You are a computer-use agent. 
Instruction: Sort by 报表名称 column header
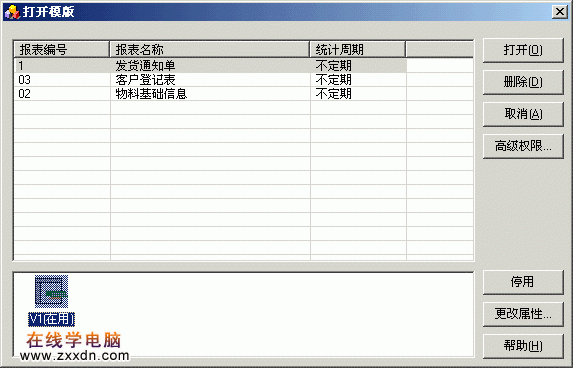(209, 49)
